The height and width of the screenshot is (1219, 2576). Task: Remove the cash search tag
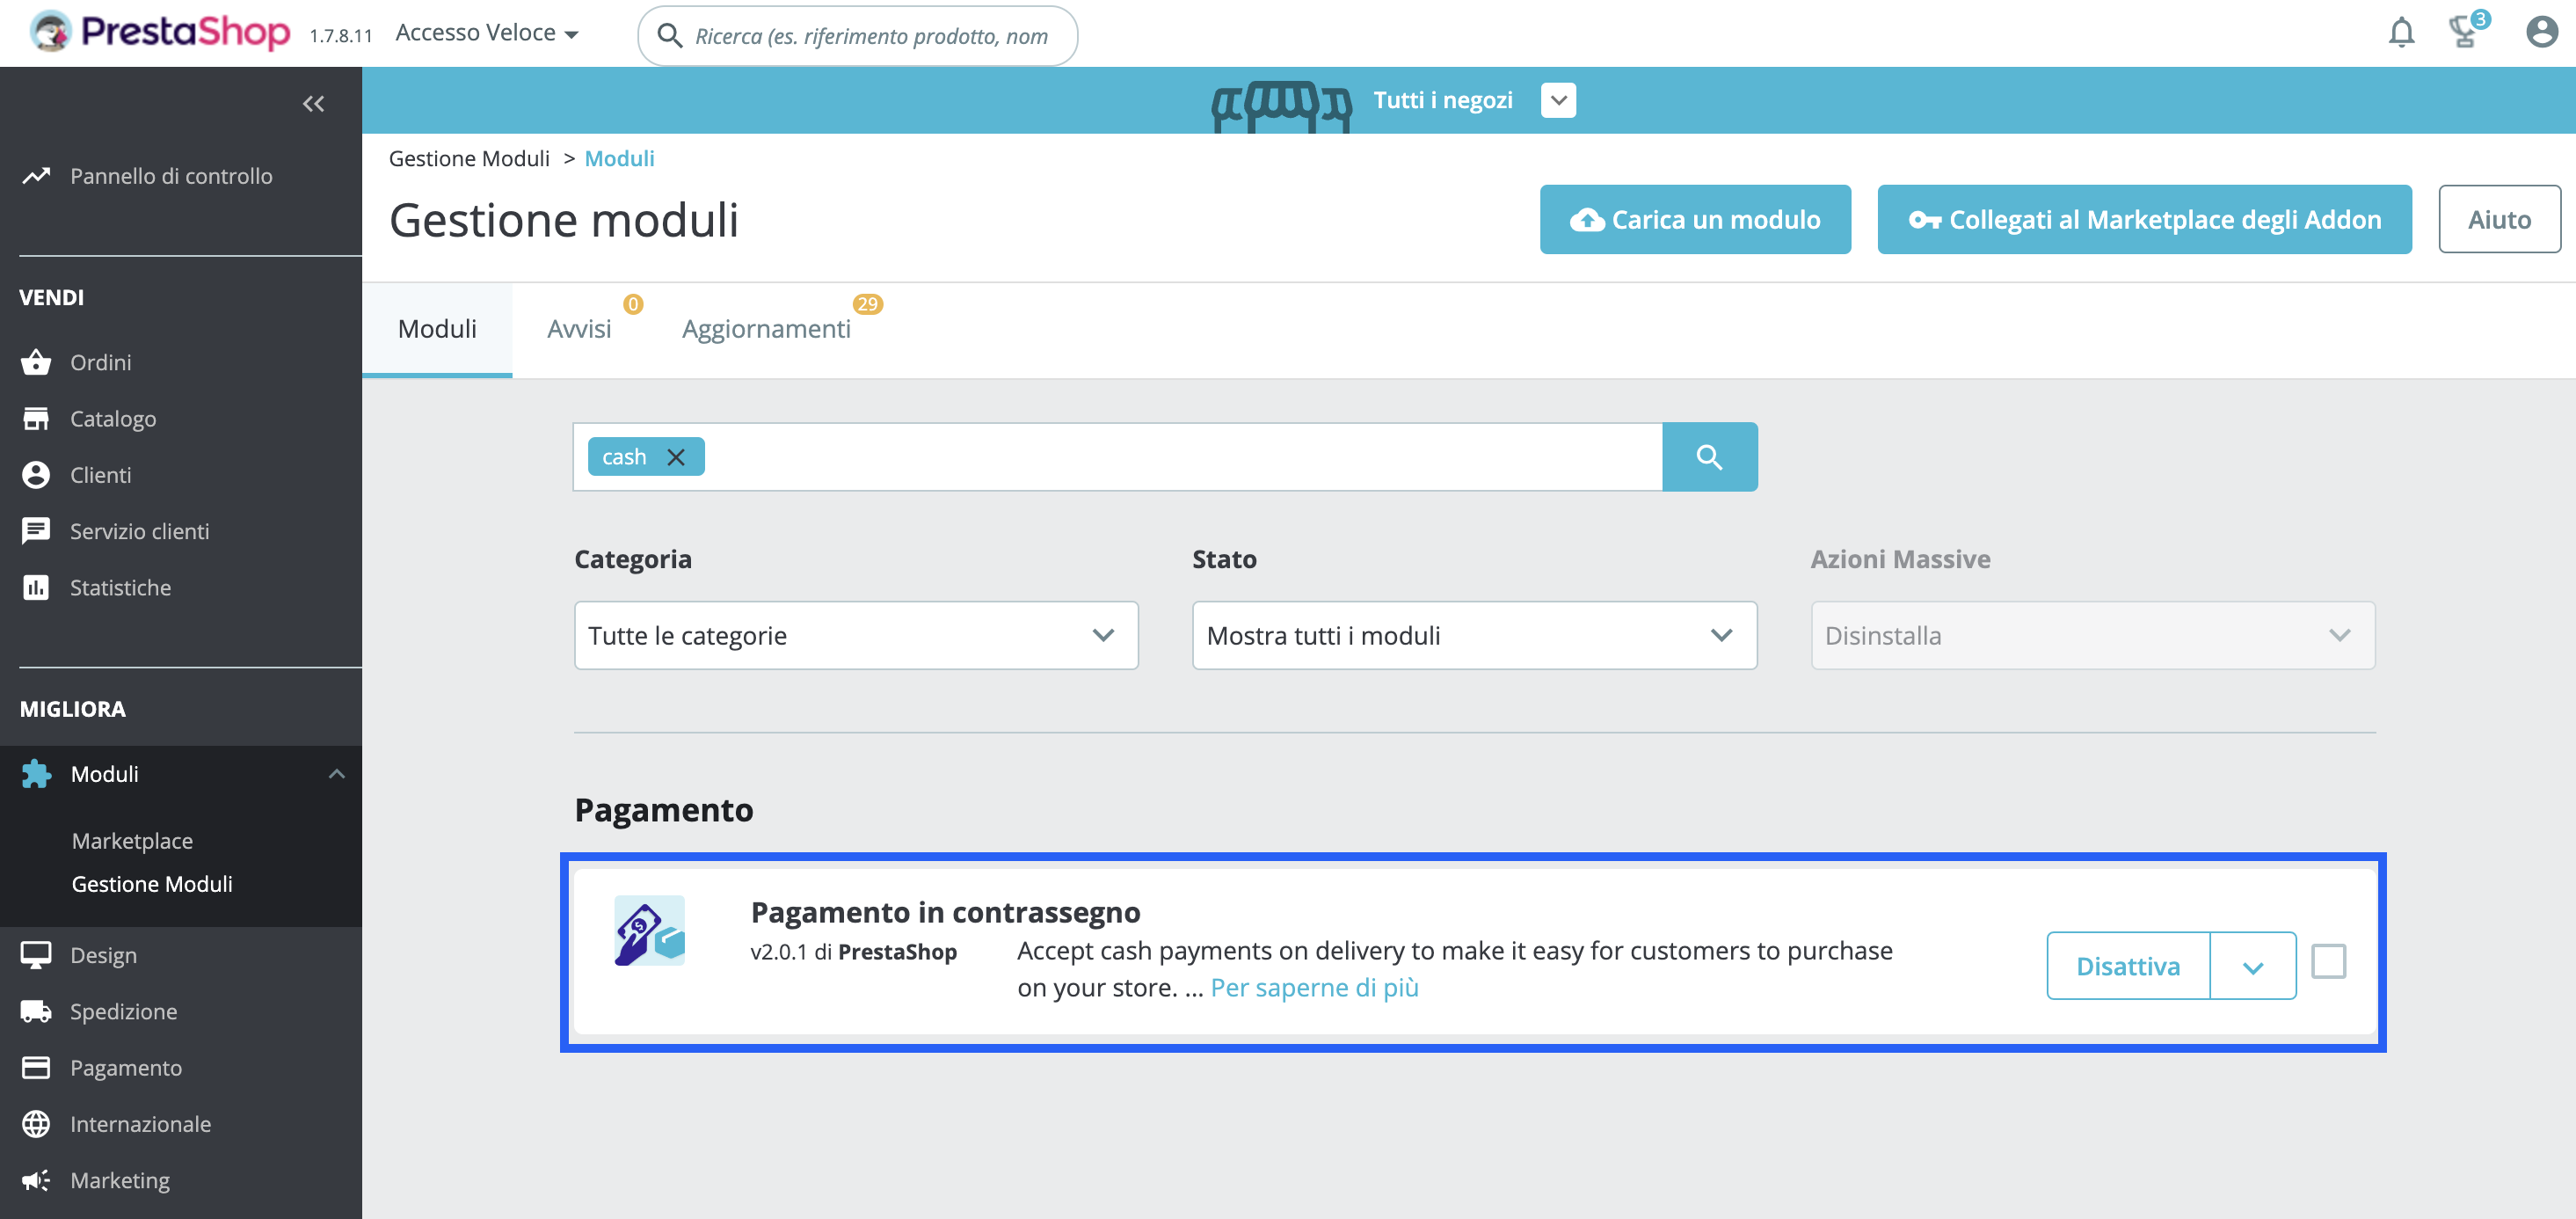click(x=676, y=457)
